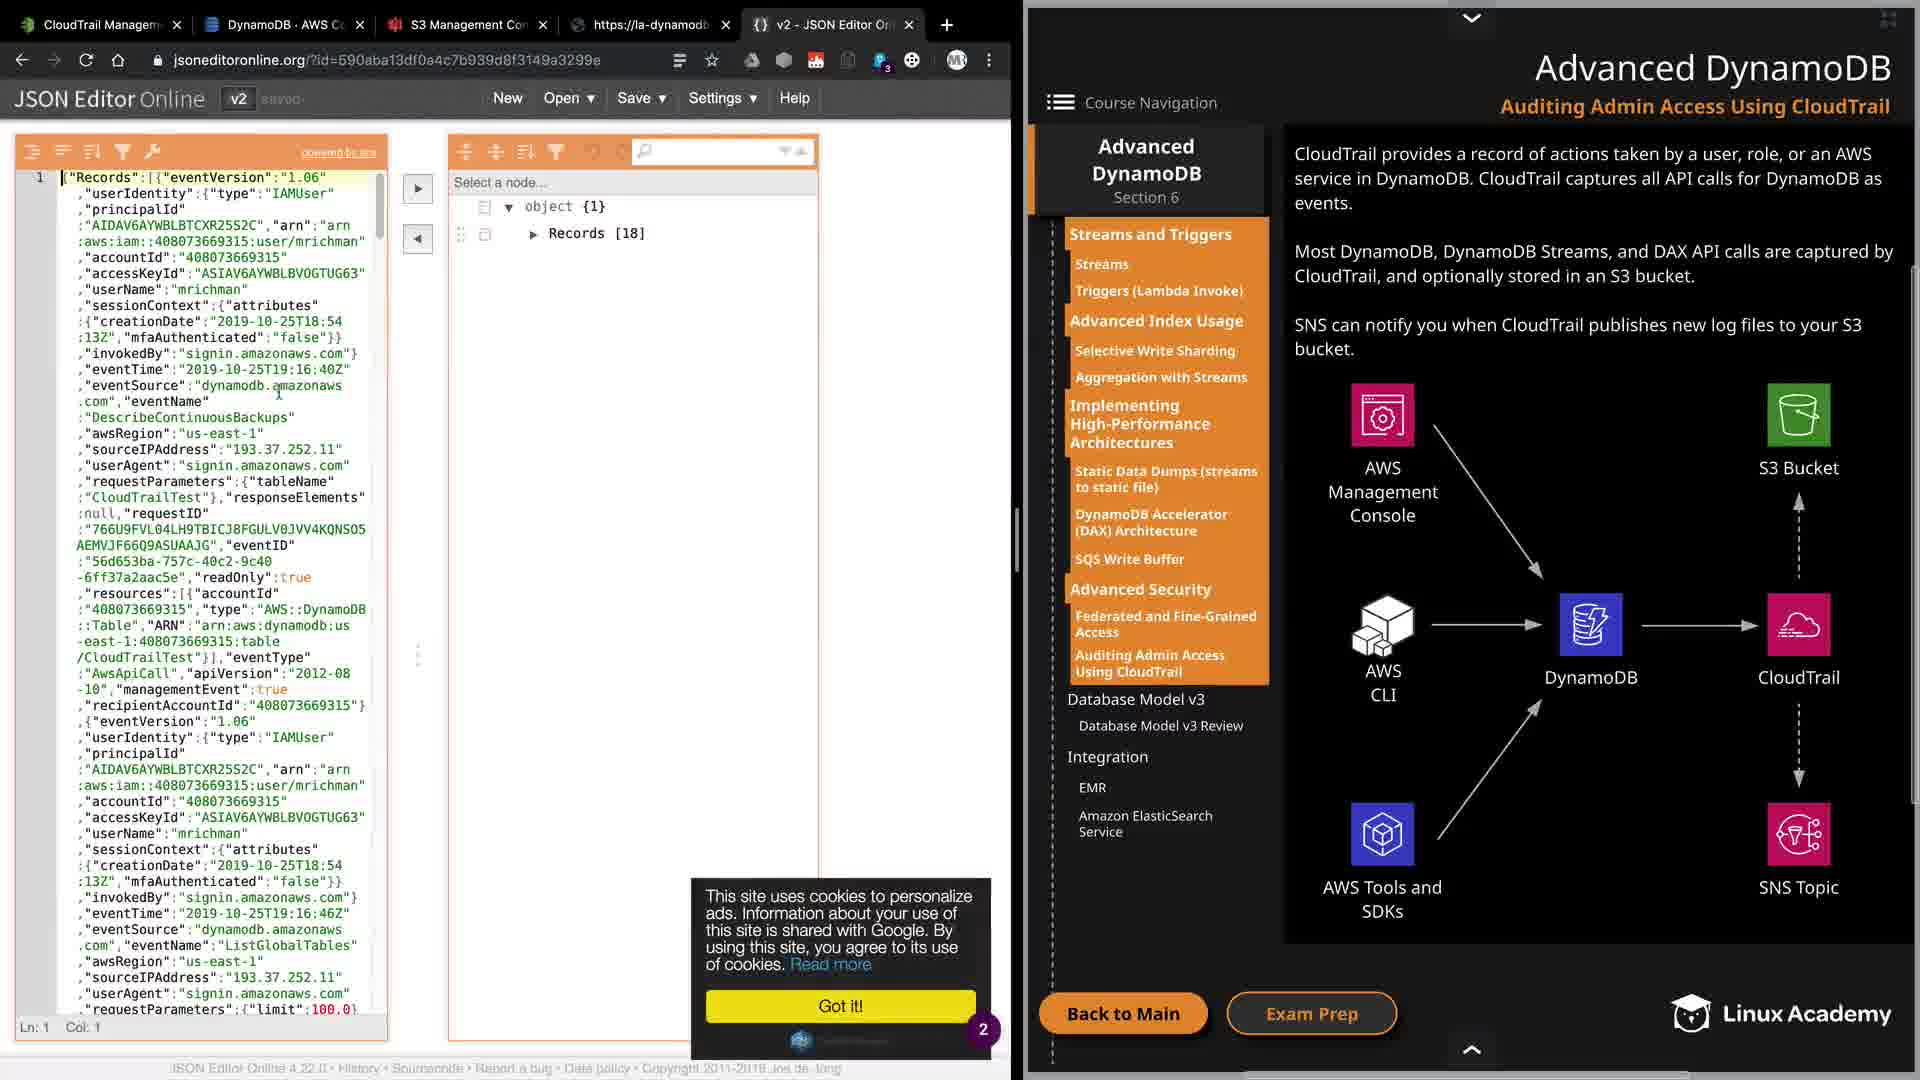Click expand all fields icon in tree editor
The width and height of the screenshot is (1920, 1080).
[x=465, y=152]
